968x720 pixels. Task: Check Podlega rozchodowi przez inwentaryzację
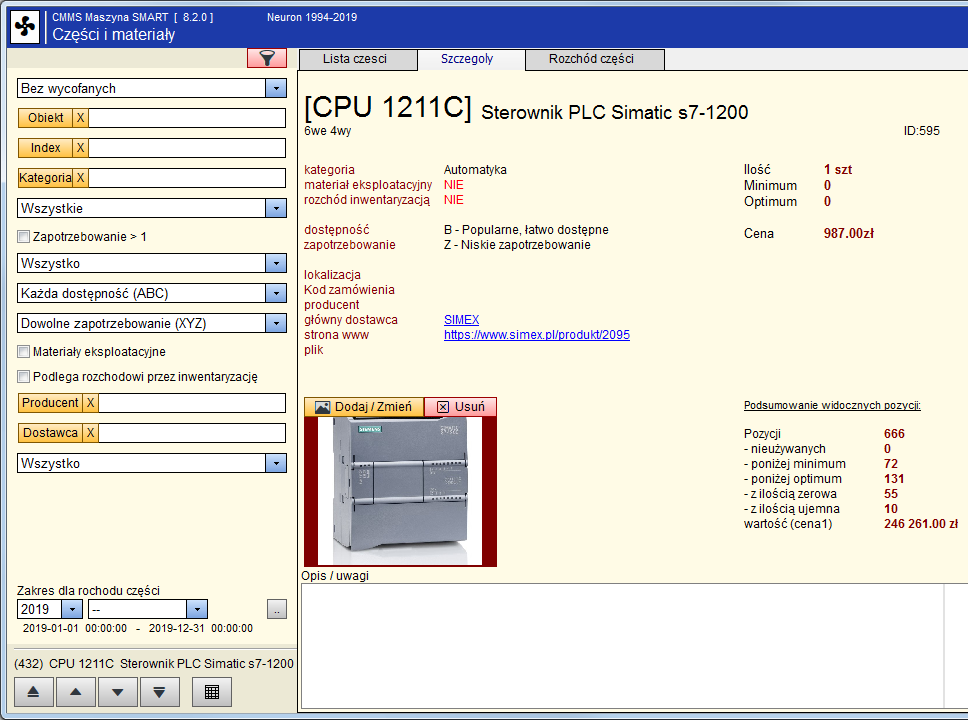[x=23, y=377]
